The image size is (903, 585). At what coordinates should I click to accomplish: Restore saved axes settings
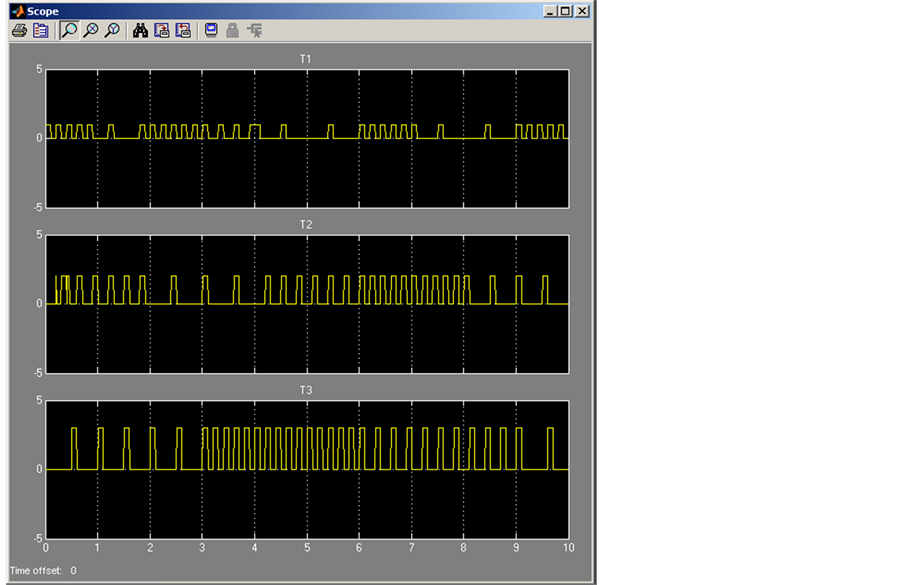click(182, 31)
